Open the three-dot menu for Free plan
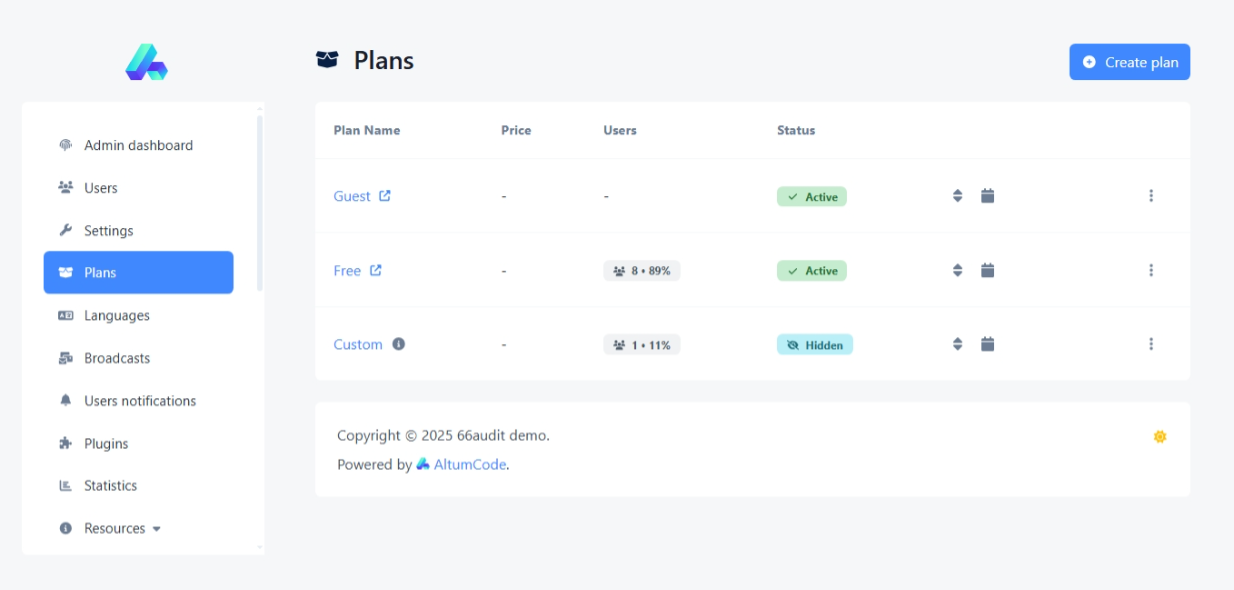The width and height of the screenshot is (1234, 590). pos(1151,270)
